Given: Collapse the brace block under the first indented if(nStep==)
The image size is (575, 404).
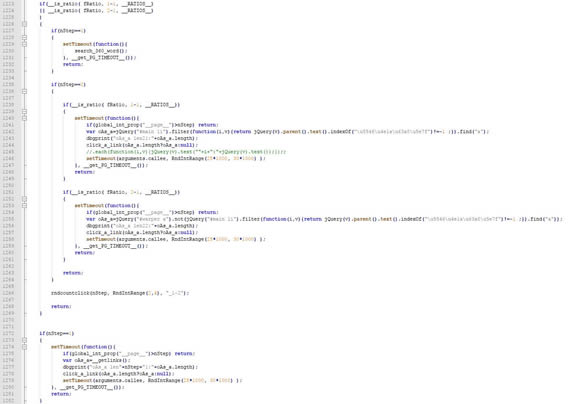Looking at the screenshot, I should [x=24, y=37].
